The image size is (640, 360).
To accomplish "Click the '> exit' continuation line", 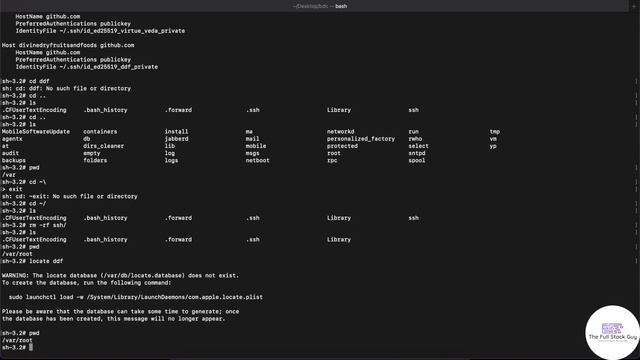I will point(12,189).
